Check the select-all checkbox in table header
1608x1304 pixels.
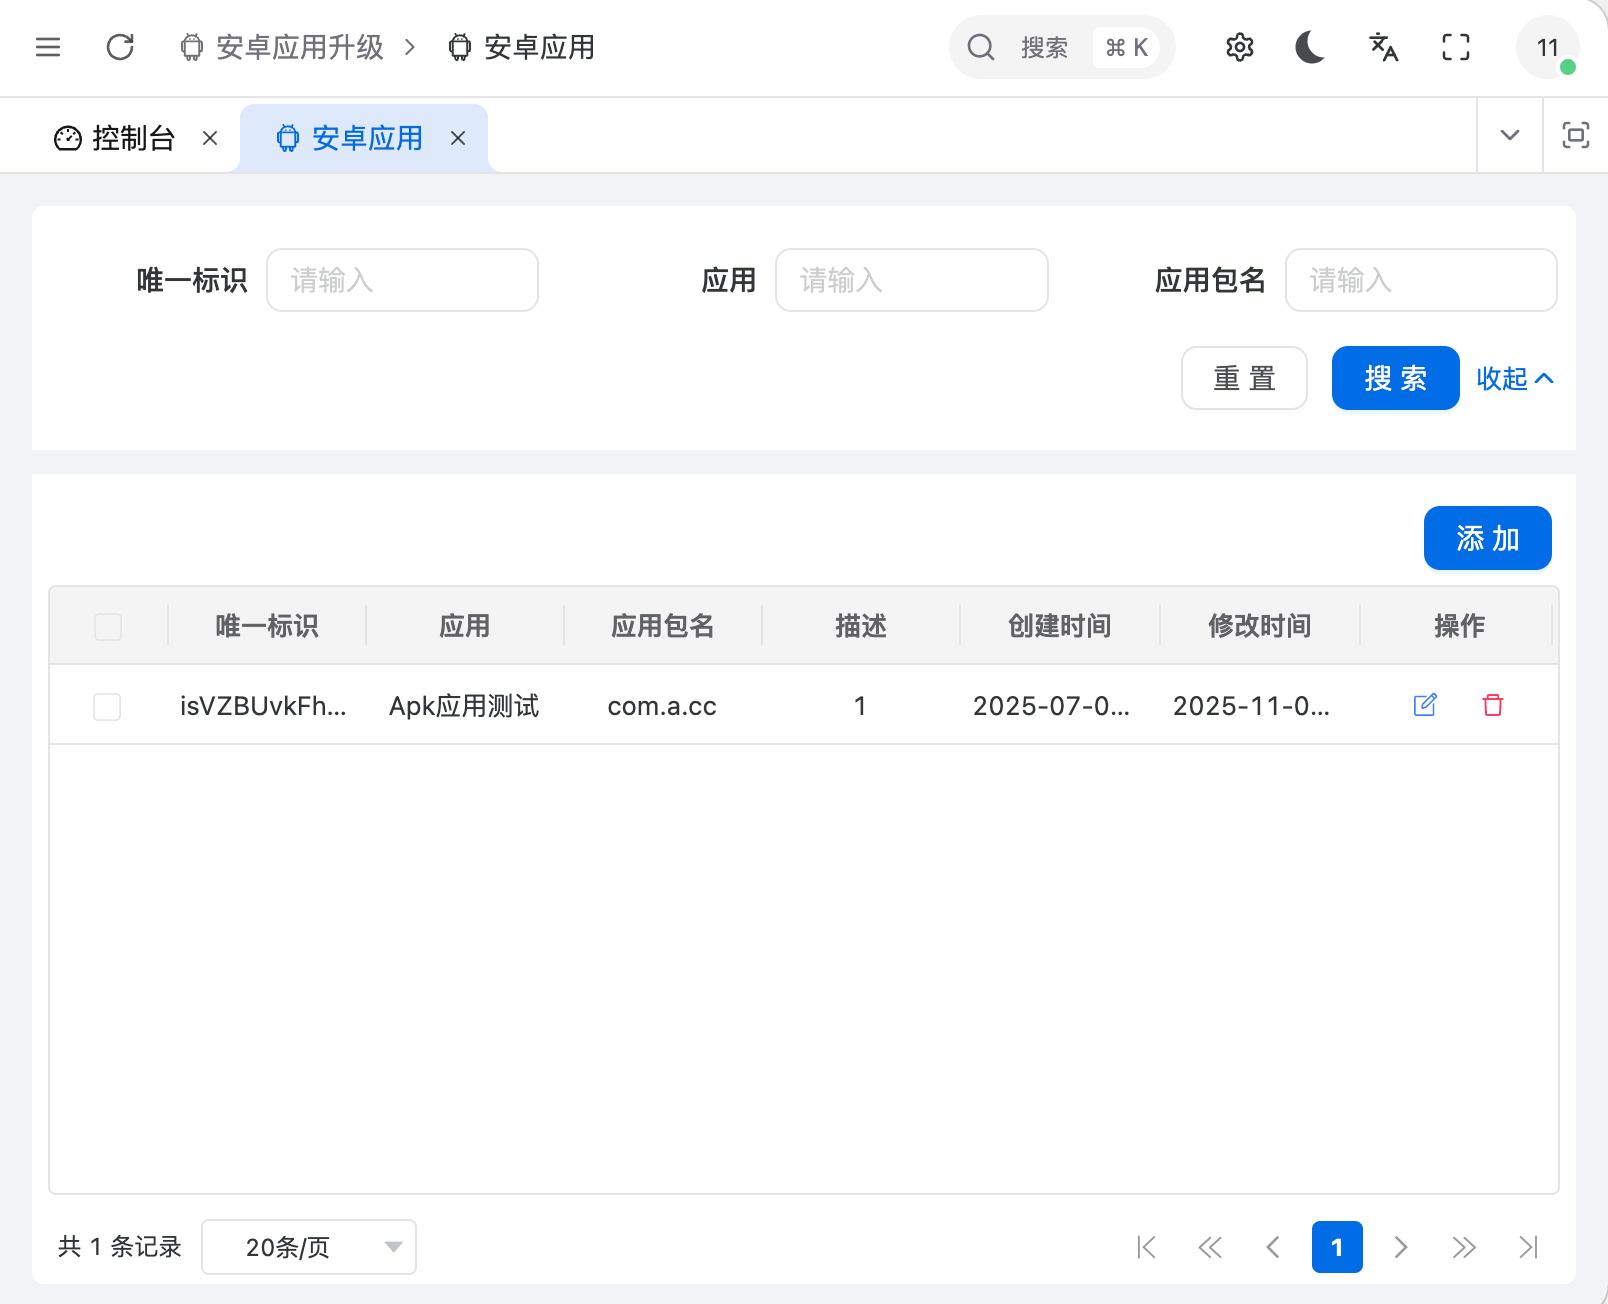[108, 627]
